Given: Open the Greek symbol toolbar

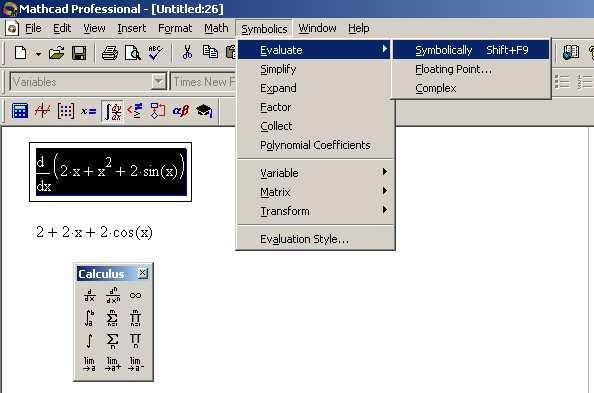Looking at the screenshot, I should coord(180,111).
